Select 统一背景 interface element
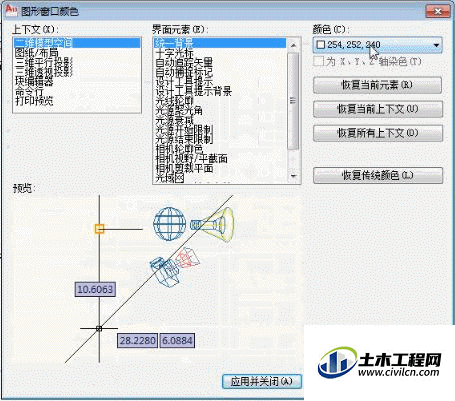Viewport: 455px width, 401px height. coord(220,43)
